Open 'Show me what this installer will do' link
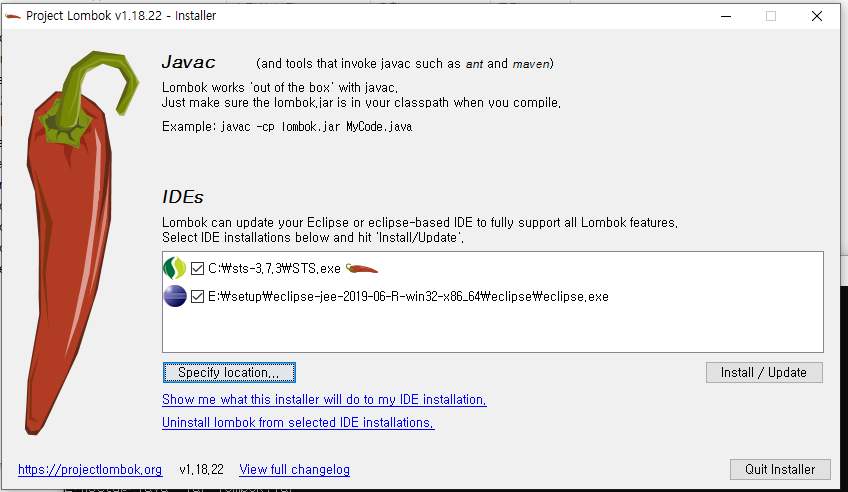The image size is (848, 492). [x=324, y=400]
